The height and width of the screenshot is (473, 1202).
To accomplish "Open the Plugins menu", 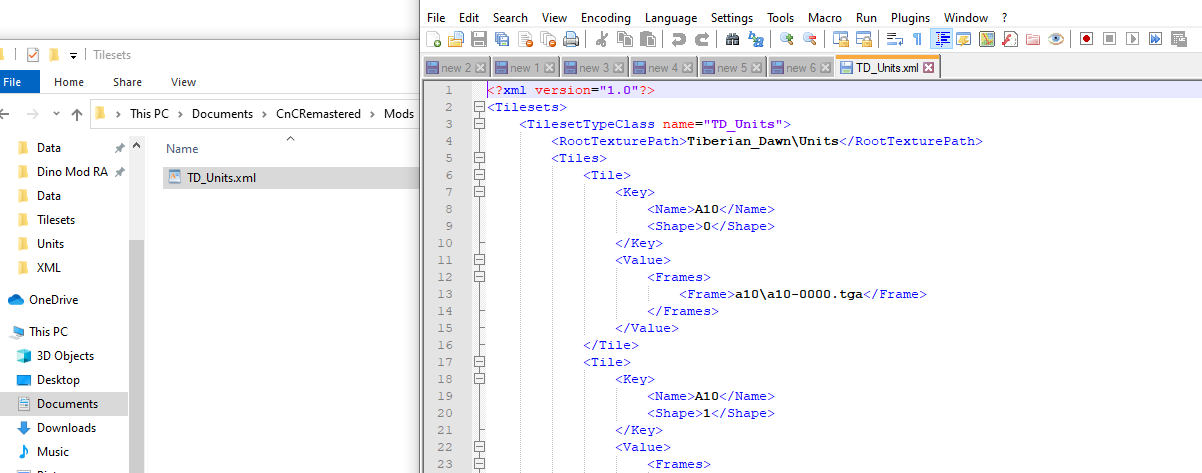I will pyautogui.click(x=910, y=18).
